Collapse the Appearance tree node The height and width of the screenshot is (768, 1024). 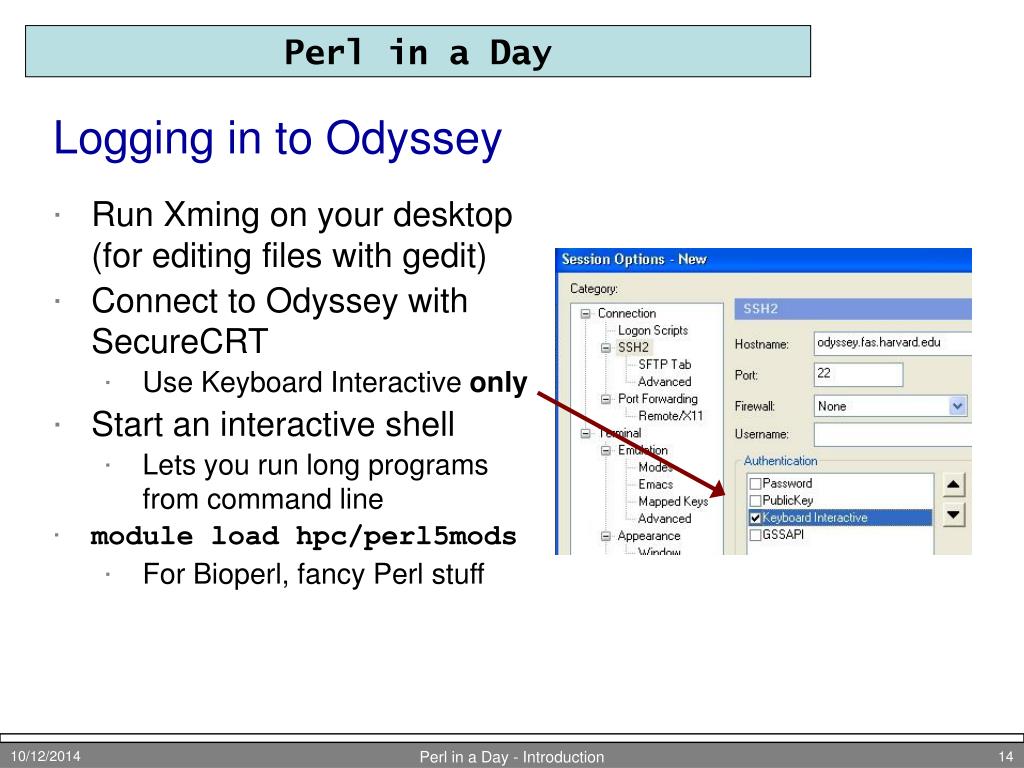[605, 536]
